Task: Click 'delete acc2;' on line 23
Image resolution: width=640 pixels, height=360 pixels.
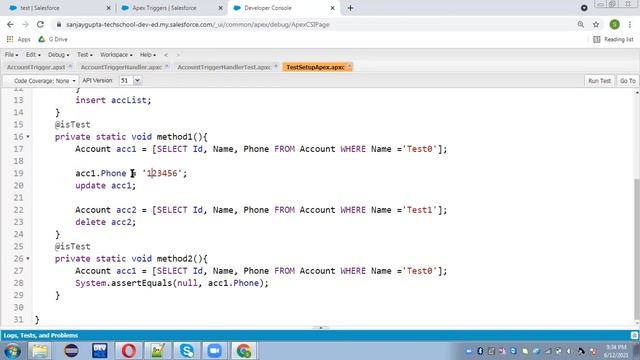Action: click(x=105, y=222)
